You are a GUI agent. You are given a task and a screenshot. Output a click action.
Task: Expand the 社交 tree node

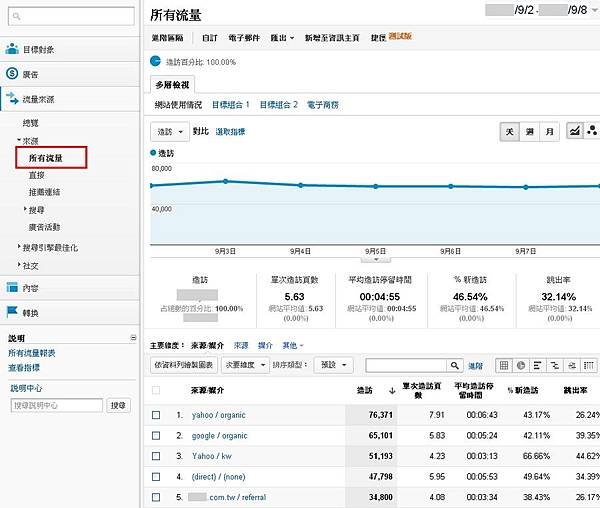[x=19, y=264]
